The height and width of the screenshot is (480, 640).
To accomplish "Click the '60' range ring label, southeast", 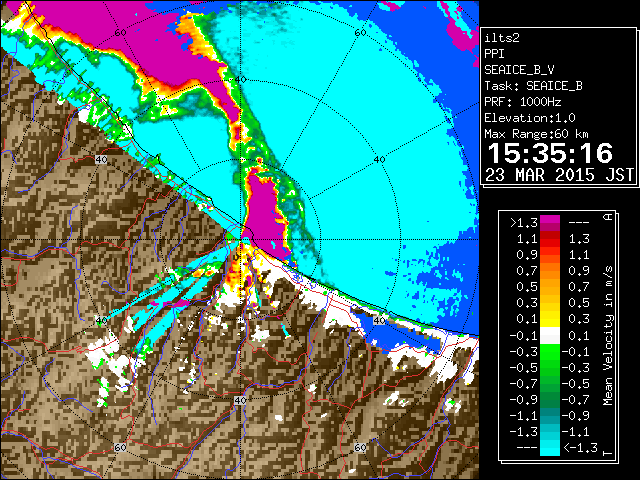I will point(360,448).
